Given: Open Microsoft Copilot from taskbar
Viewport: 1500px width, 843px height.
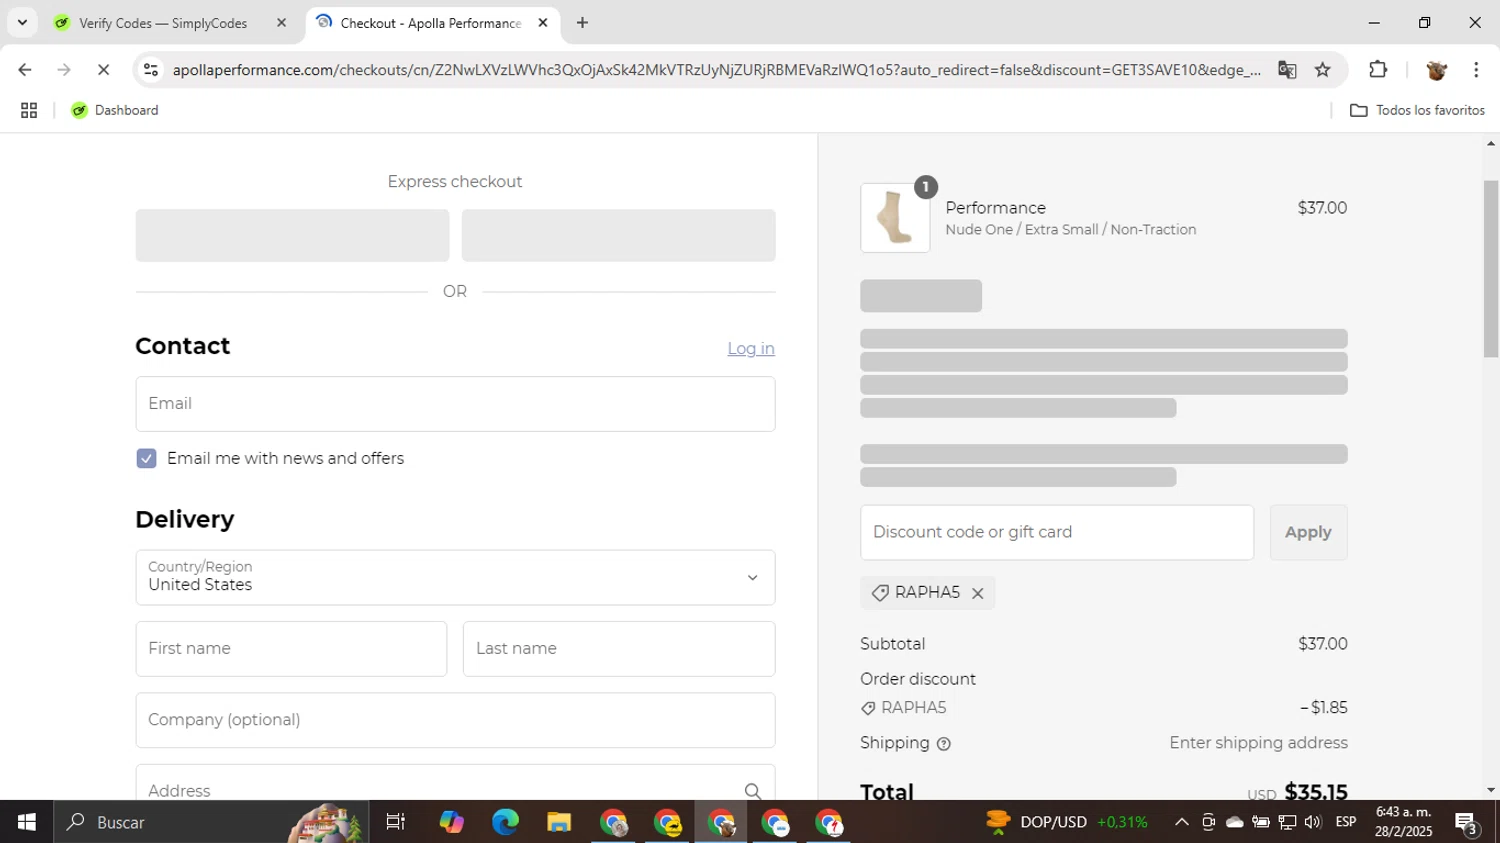Looking at the screenshot, I should point(451,822).
